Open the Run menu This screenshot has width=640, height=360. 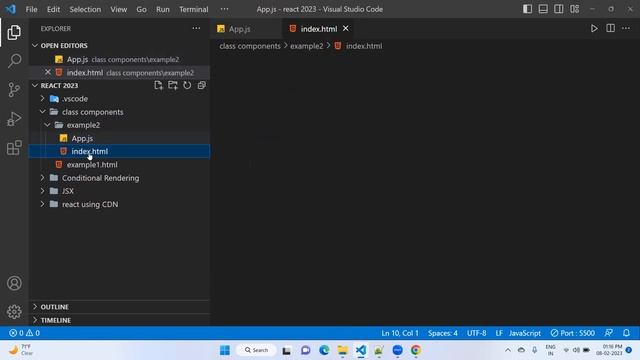pos(162,9)
